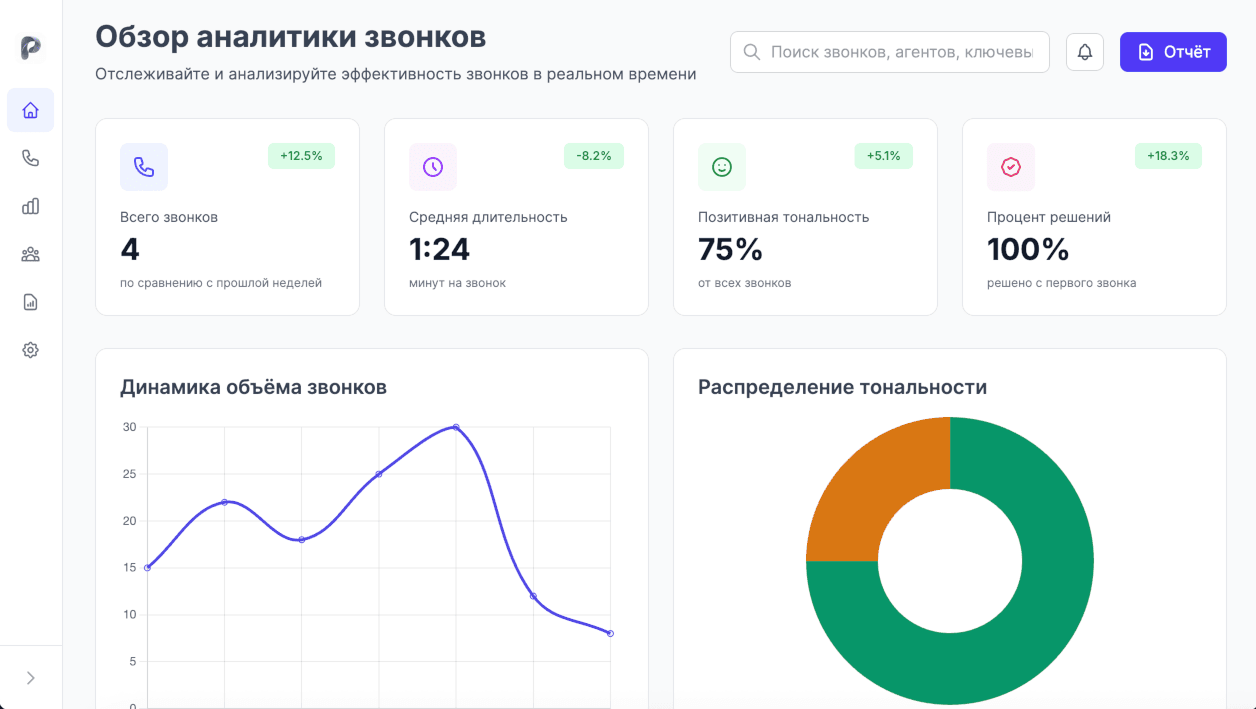The width and height of the screenshot is (1256, 709).
Task: Click the P logo above the sidebar
Action: [30, 49]
